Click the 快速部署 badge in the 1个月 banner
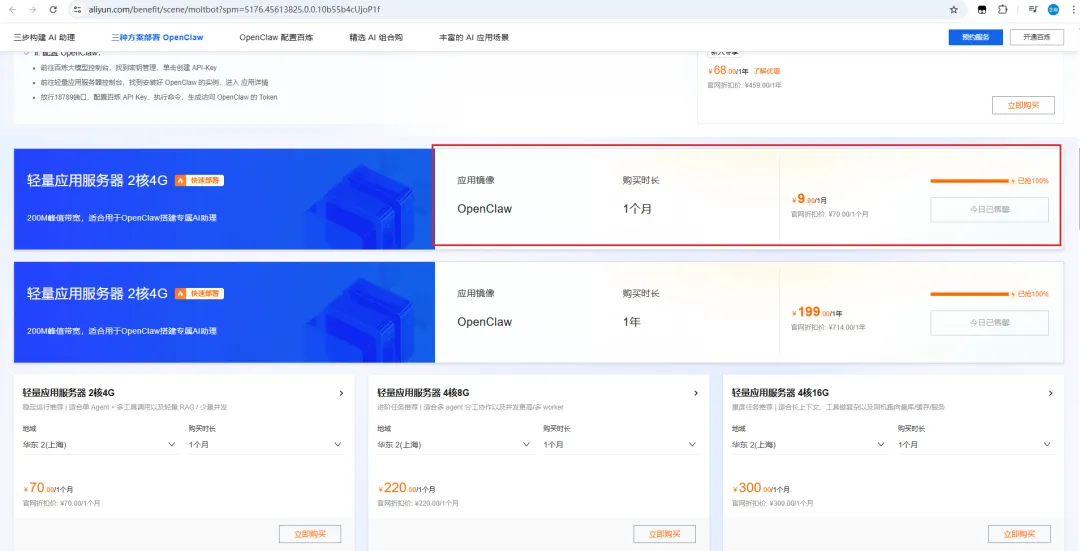1080x551 pixels. 199,180
